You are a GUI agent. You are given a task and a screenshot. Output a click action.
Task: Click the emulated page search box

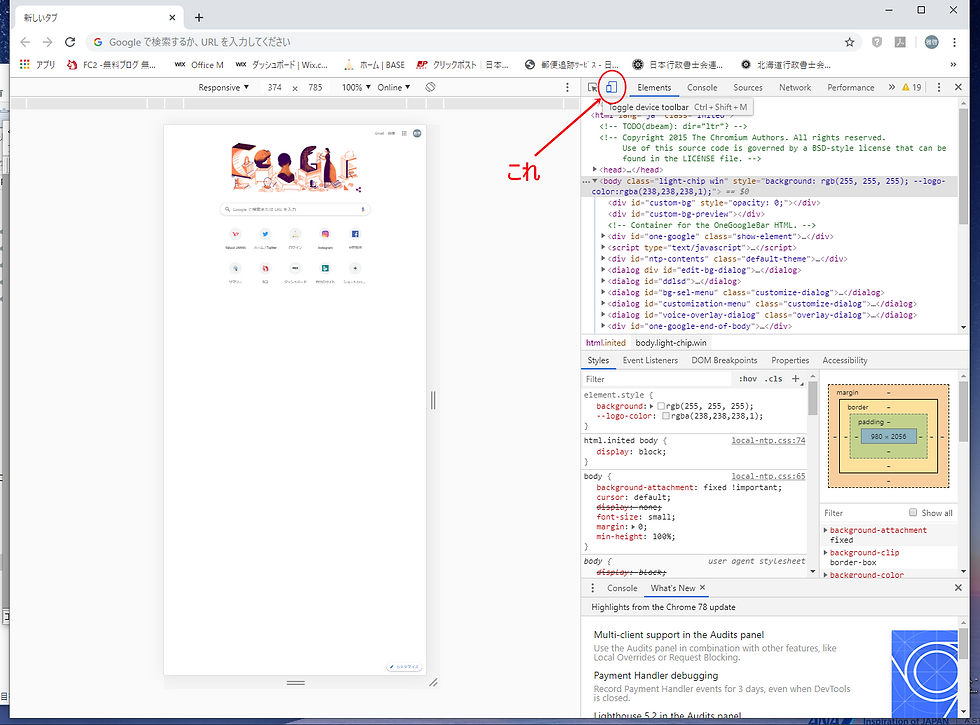(x=295, y=209)
